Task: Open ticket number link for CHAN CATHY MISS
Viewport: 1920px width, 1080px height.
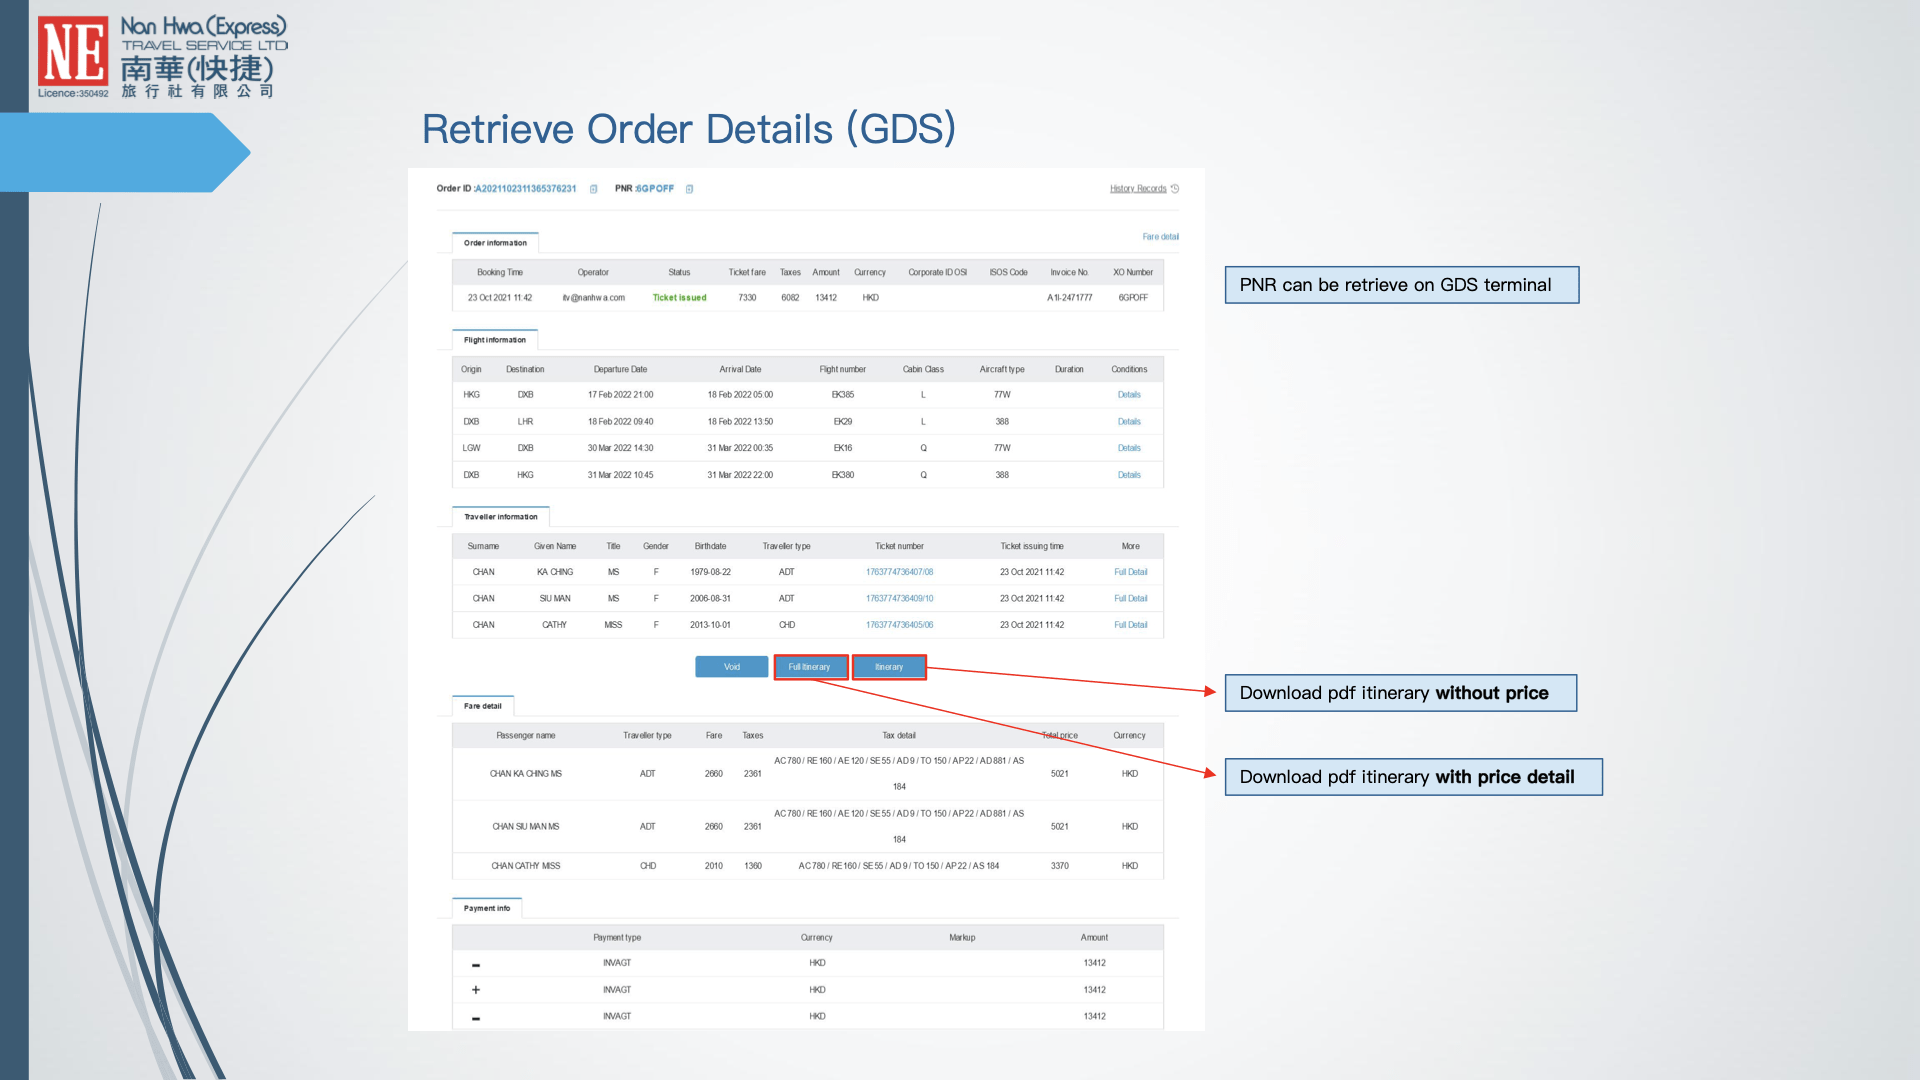Action: click(898, 624)
